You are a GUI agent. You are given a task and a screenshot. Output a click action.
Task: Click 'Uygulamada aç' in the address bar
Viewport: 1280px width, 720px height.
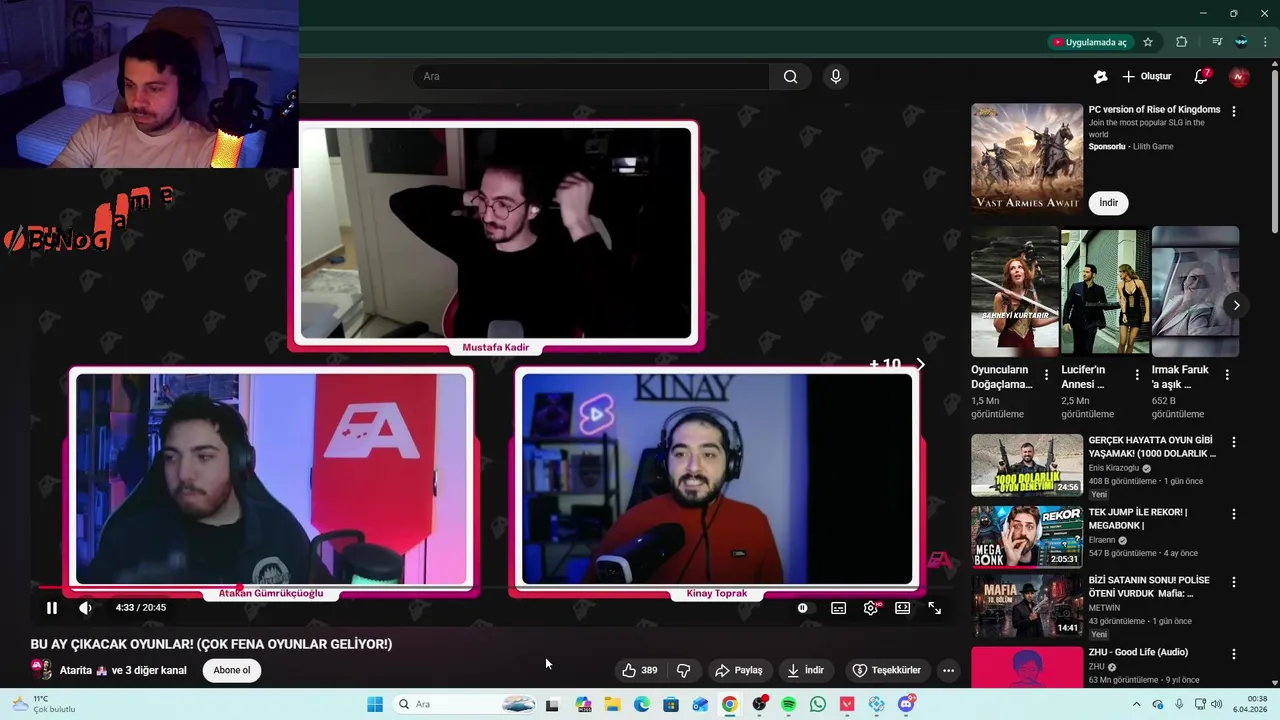click(1089, 42)
